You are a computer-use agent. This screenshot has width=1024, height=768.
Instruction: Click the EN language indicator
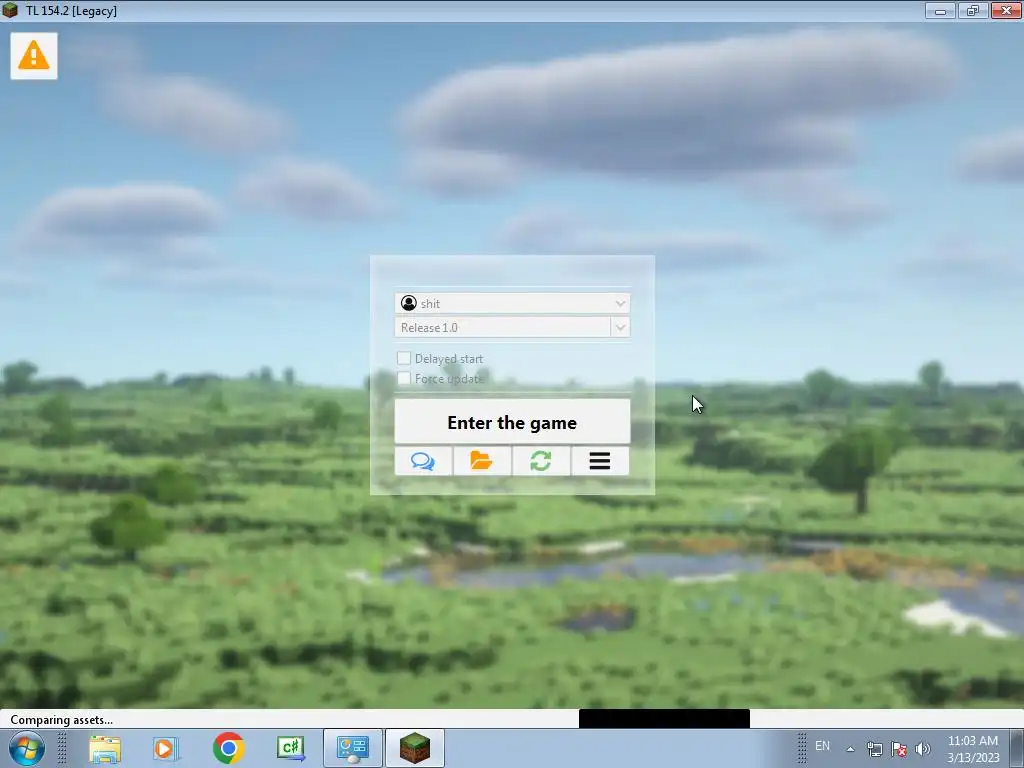click(822, 746)
